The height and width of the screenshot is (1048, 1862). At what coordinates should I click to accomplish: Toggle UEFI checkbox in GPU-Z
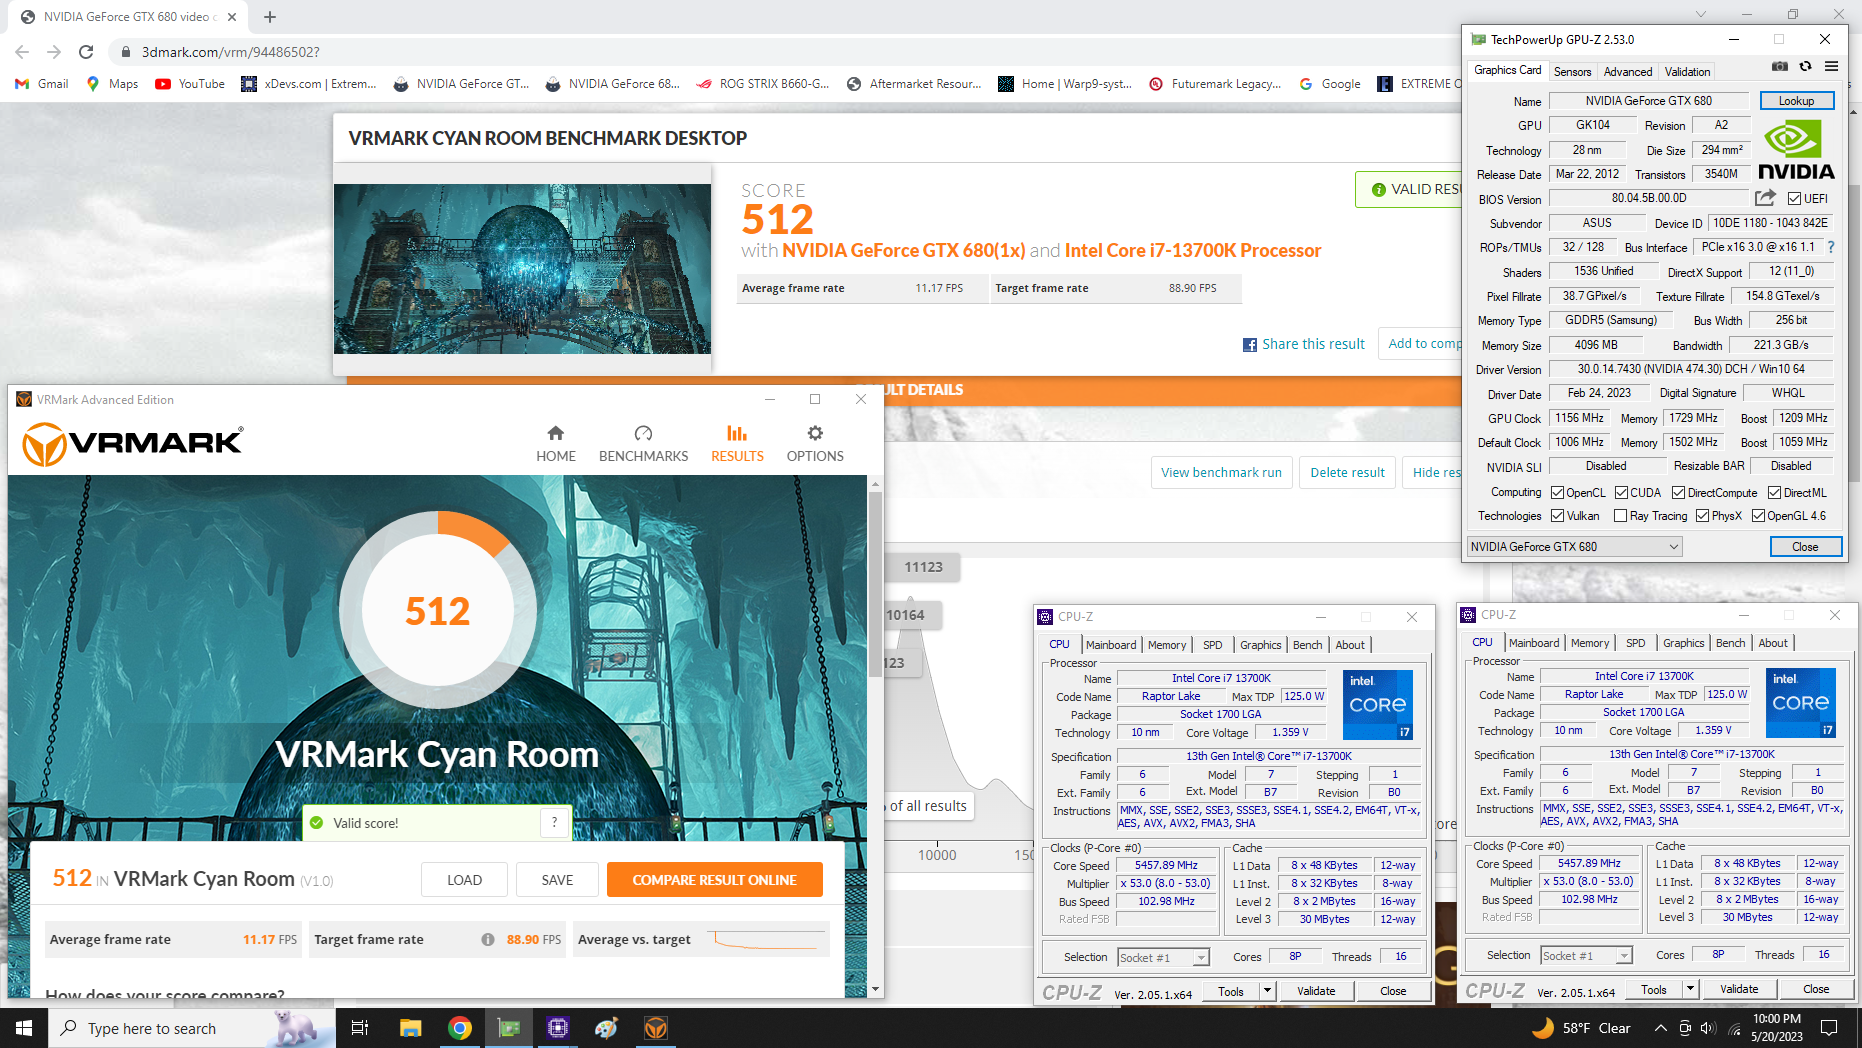pos(1795,199)
